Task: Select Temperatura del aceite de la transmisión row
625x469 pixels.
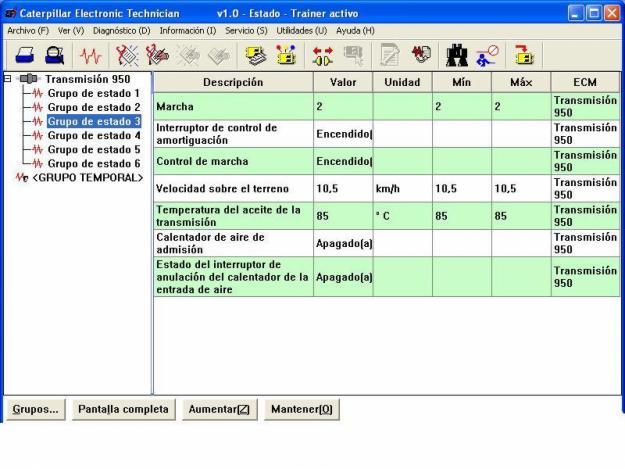Action: tap(387, 216)
